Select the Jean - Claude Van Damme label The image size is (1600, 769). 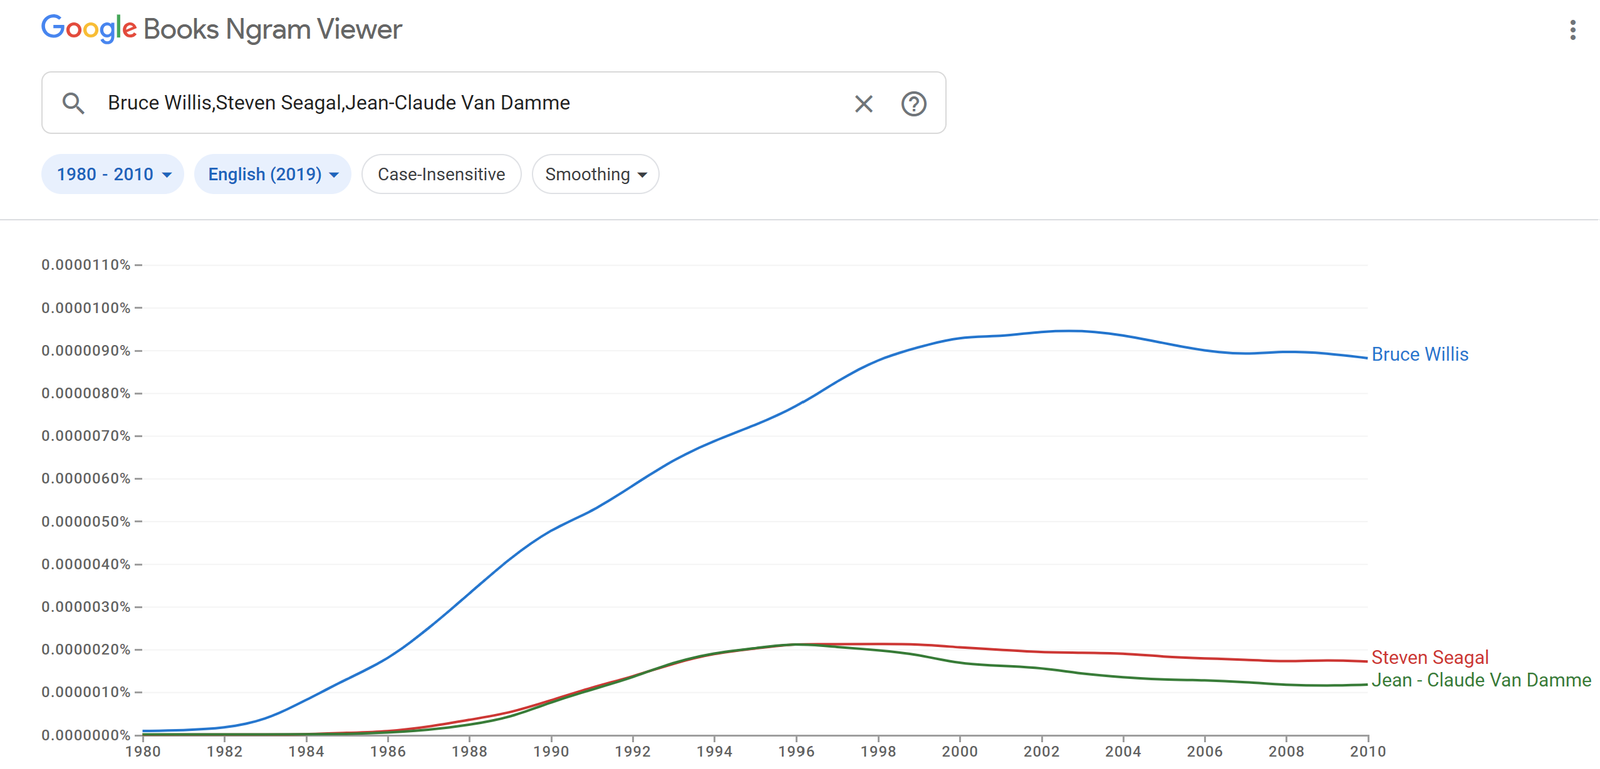point(1480,680)
